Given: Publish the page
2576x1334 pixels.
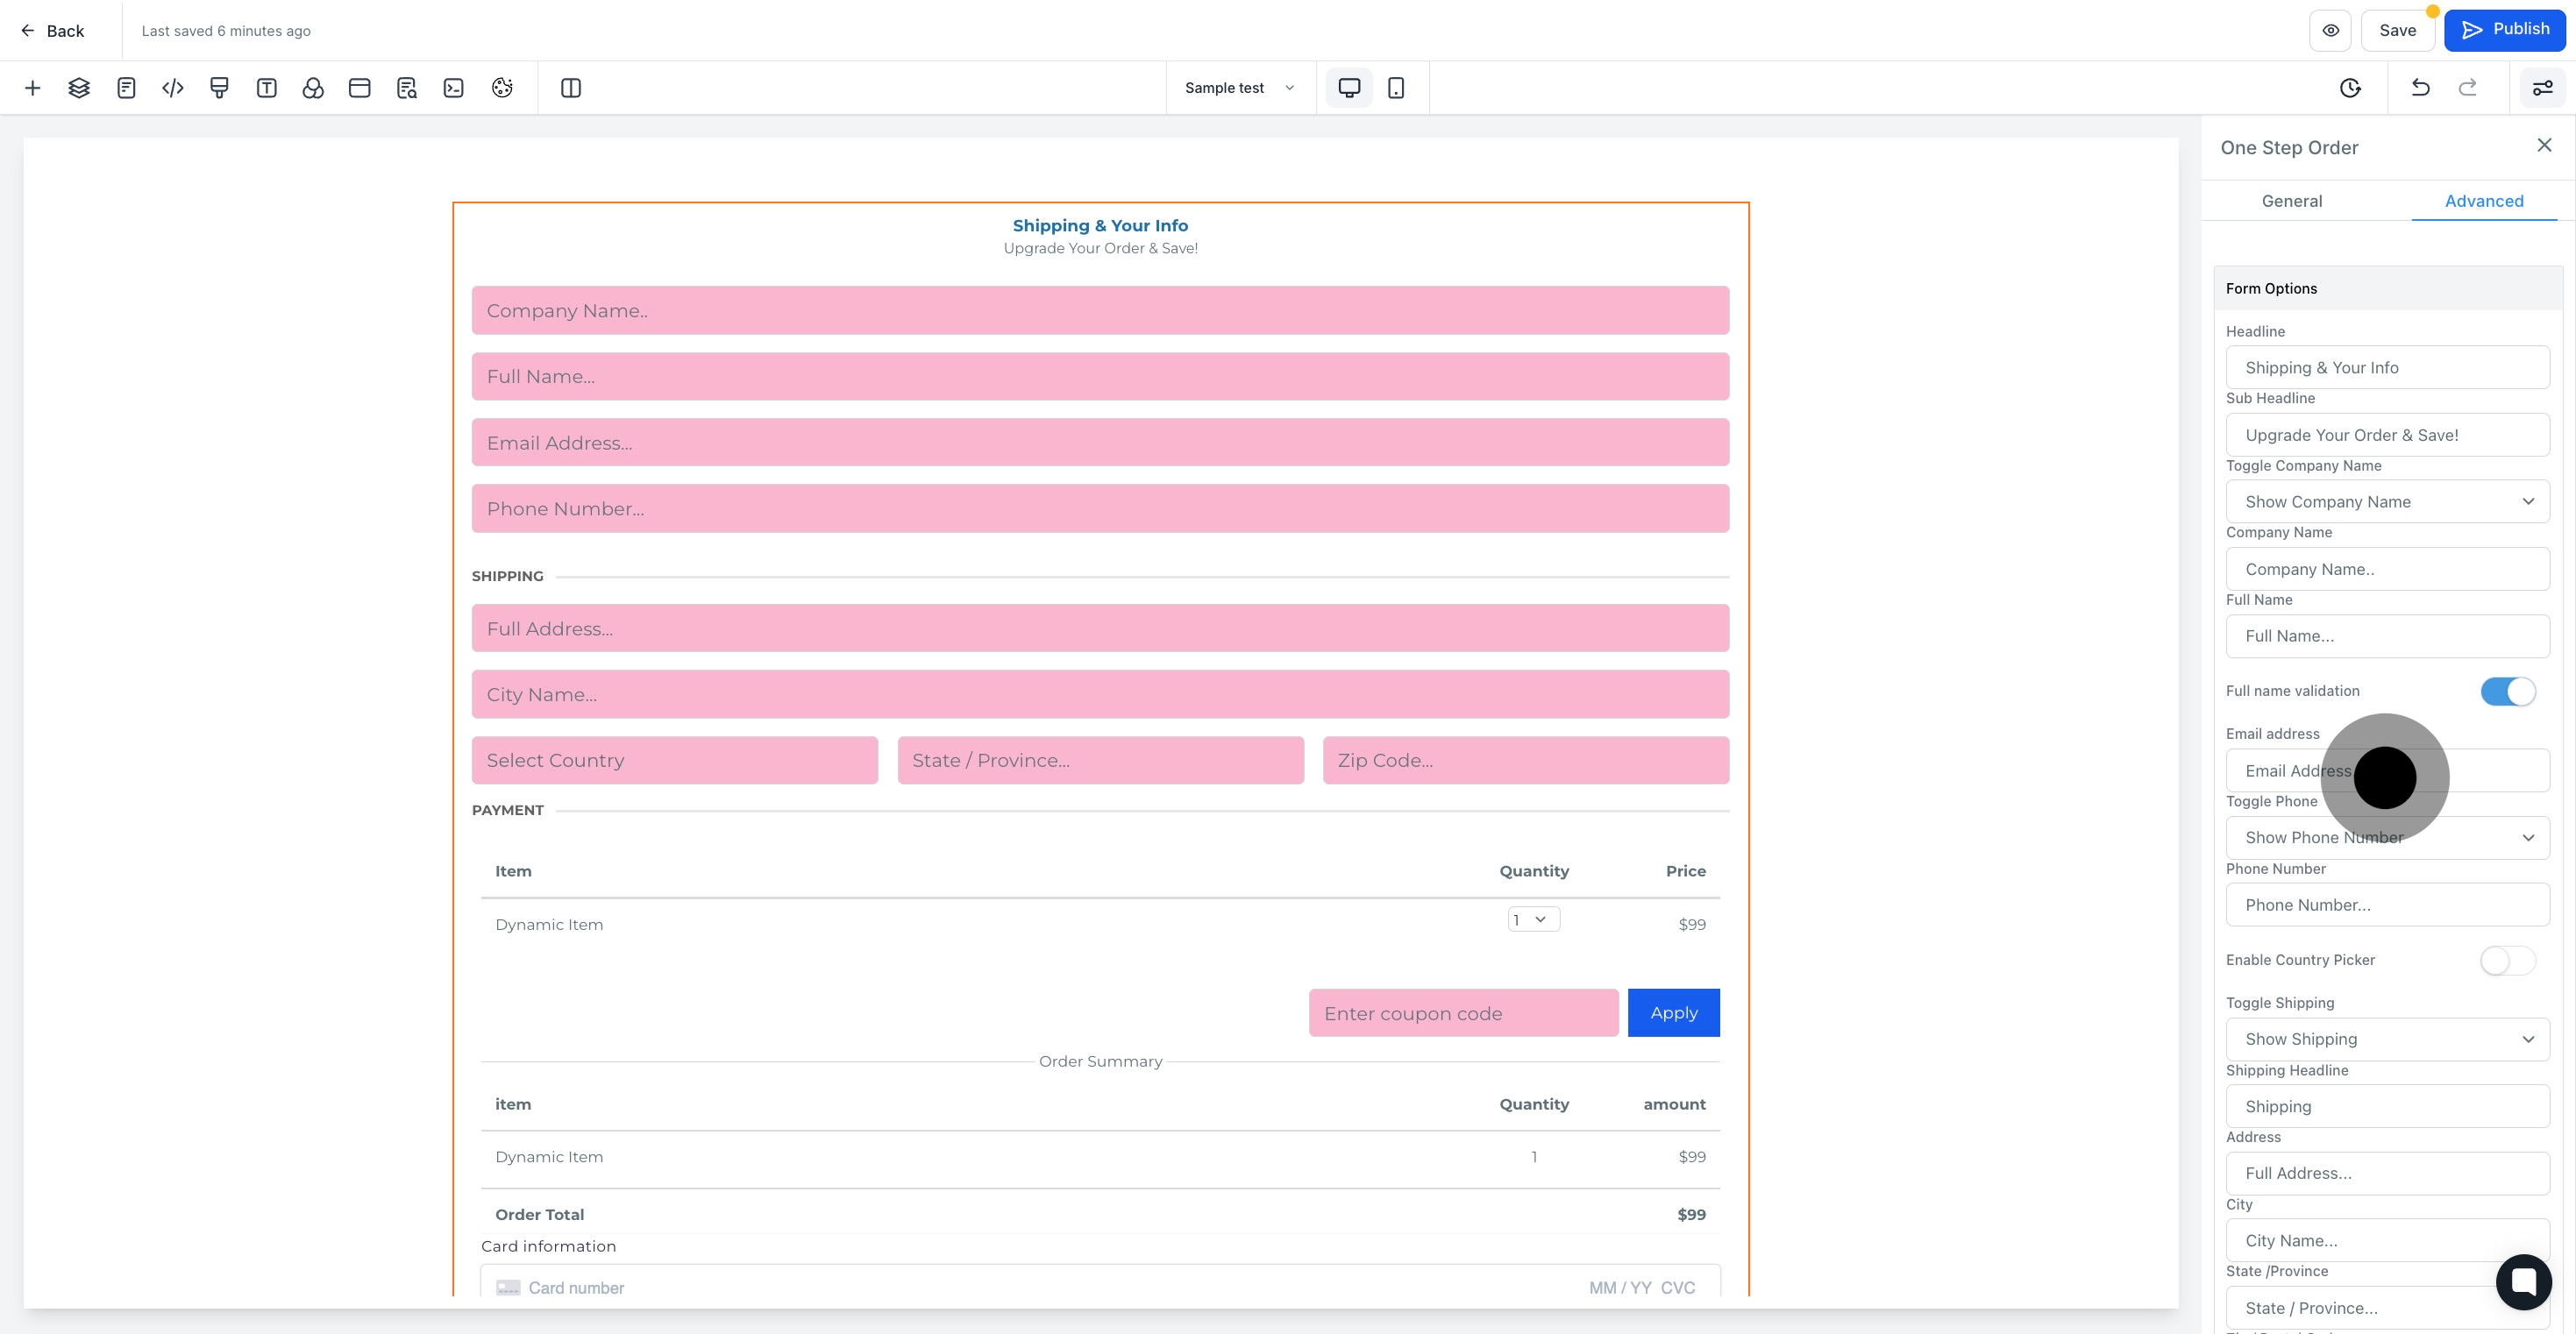Looking at the screenshot, I should click(2504, 30).
